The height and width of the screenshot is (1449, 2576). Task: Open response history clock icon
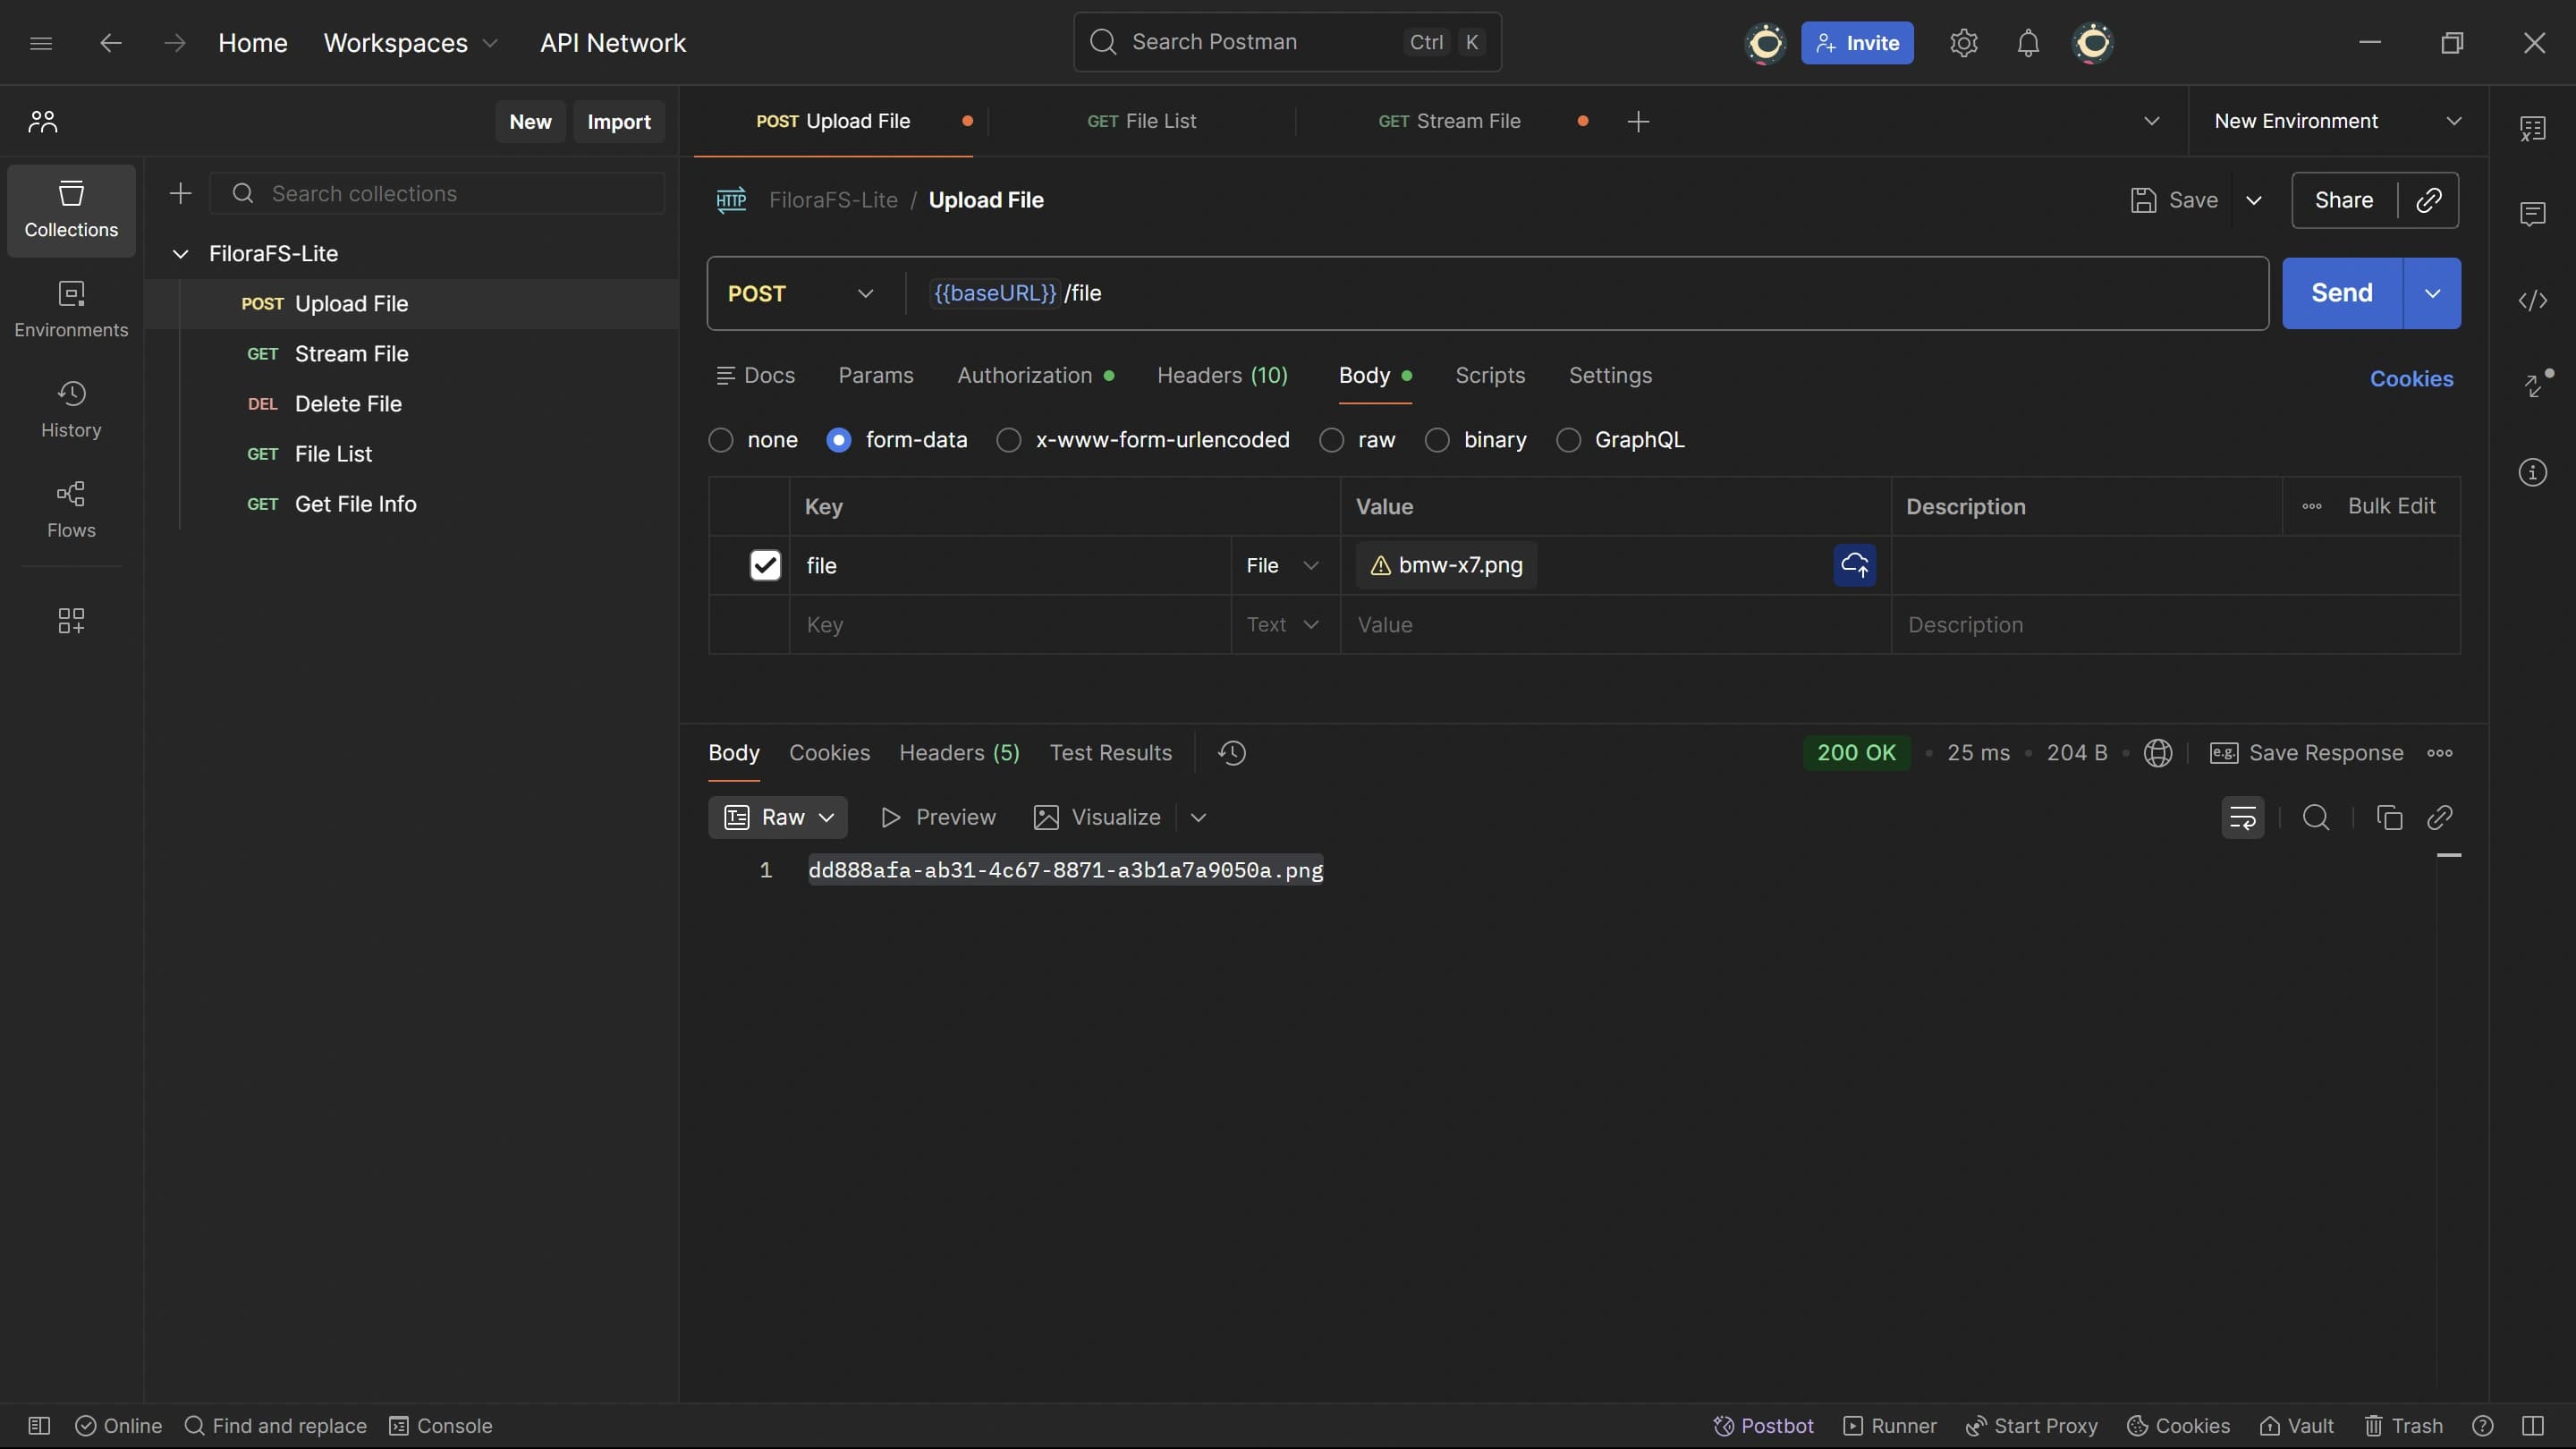(x=1232, y=753)
